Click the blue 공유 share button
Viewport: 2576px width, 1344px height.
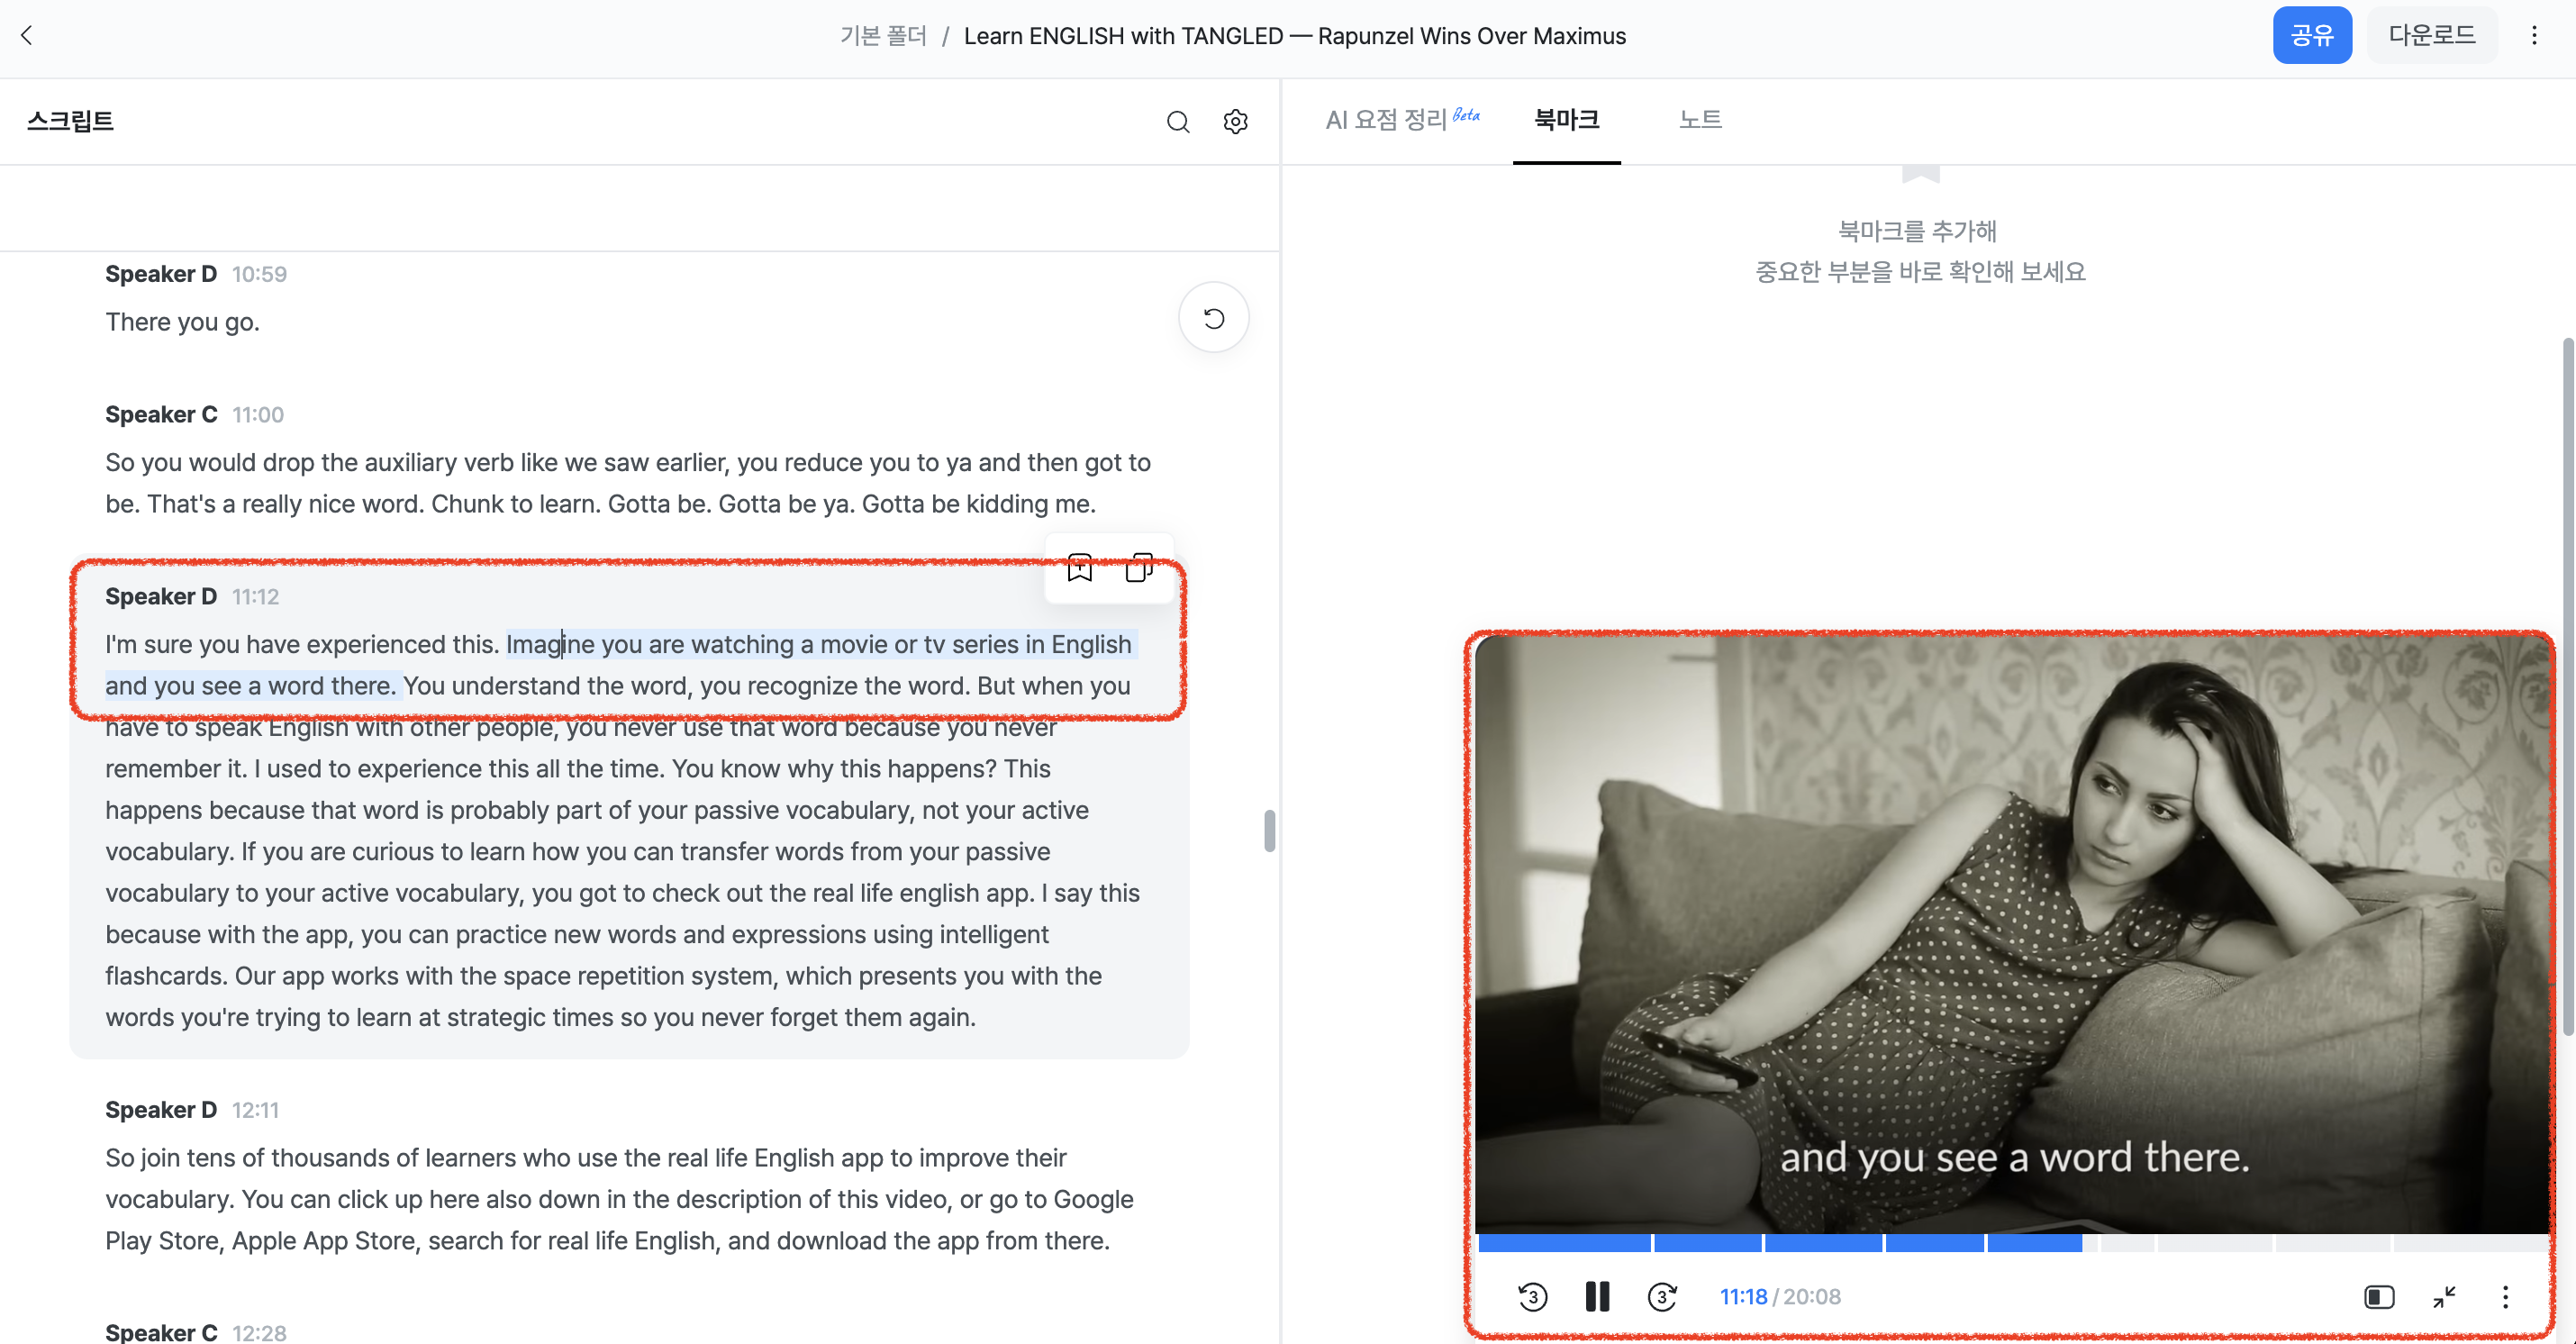pos(2312,35)
